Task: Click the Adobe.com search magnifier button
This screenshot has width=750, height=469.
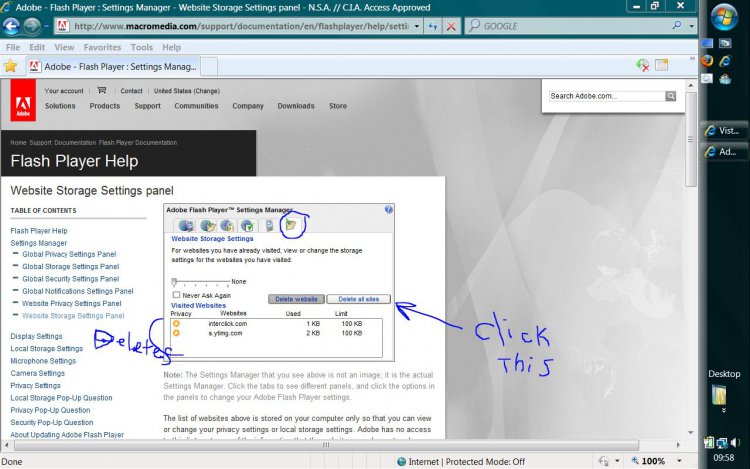Action: (x=671, y=96)
